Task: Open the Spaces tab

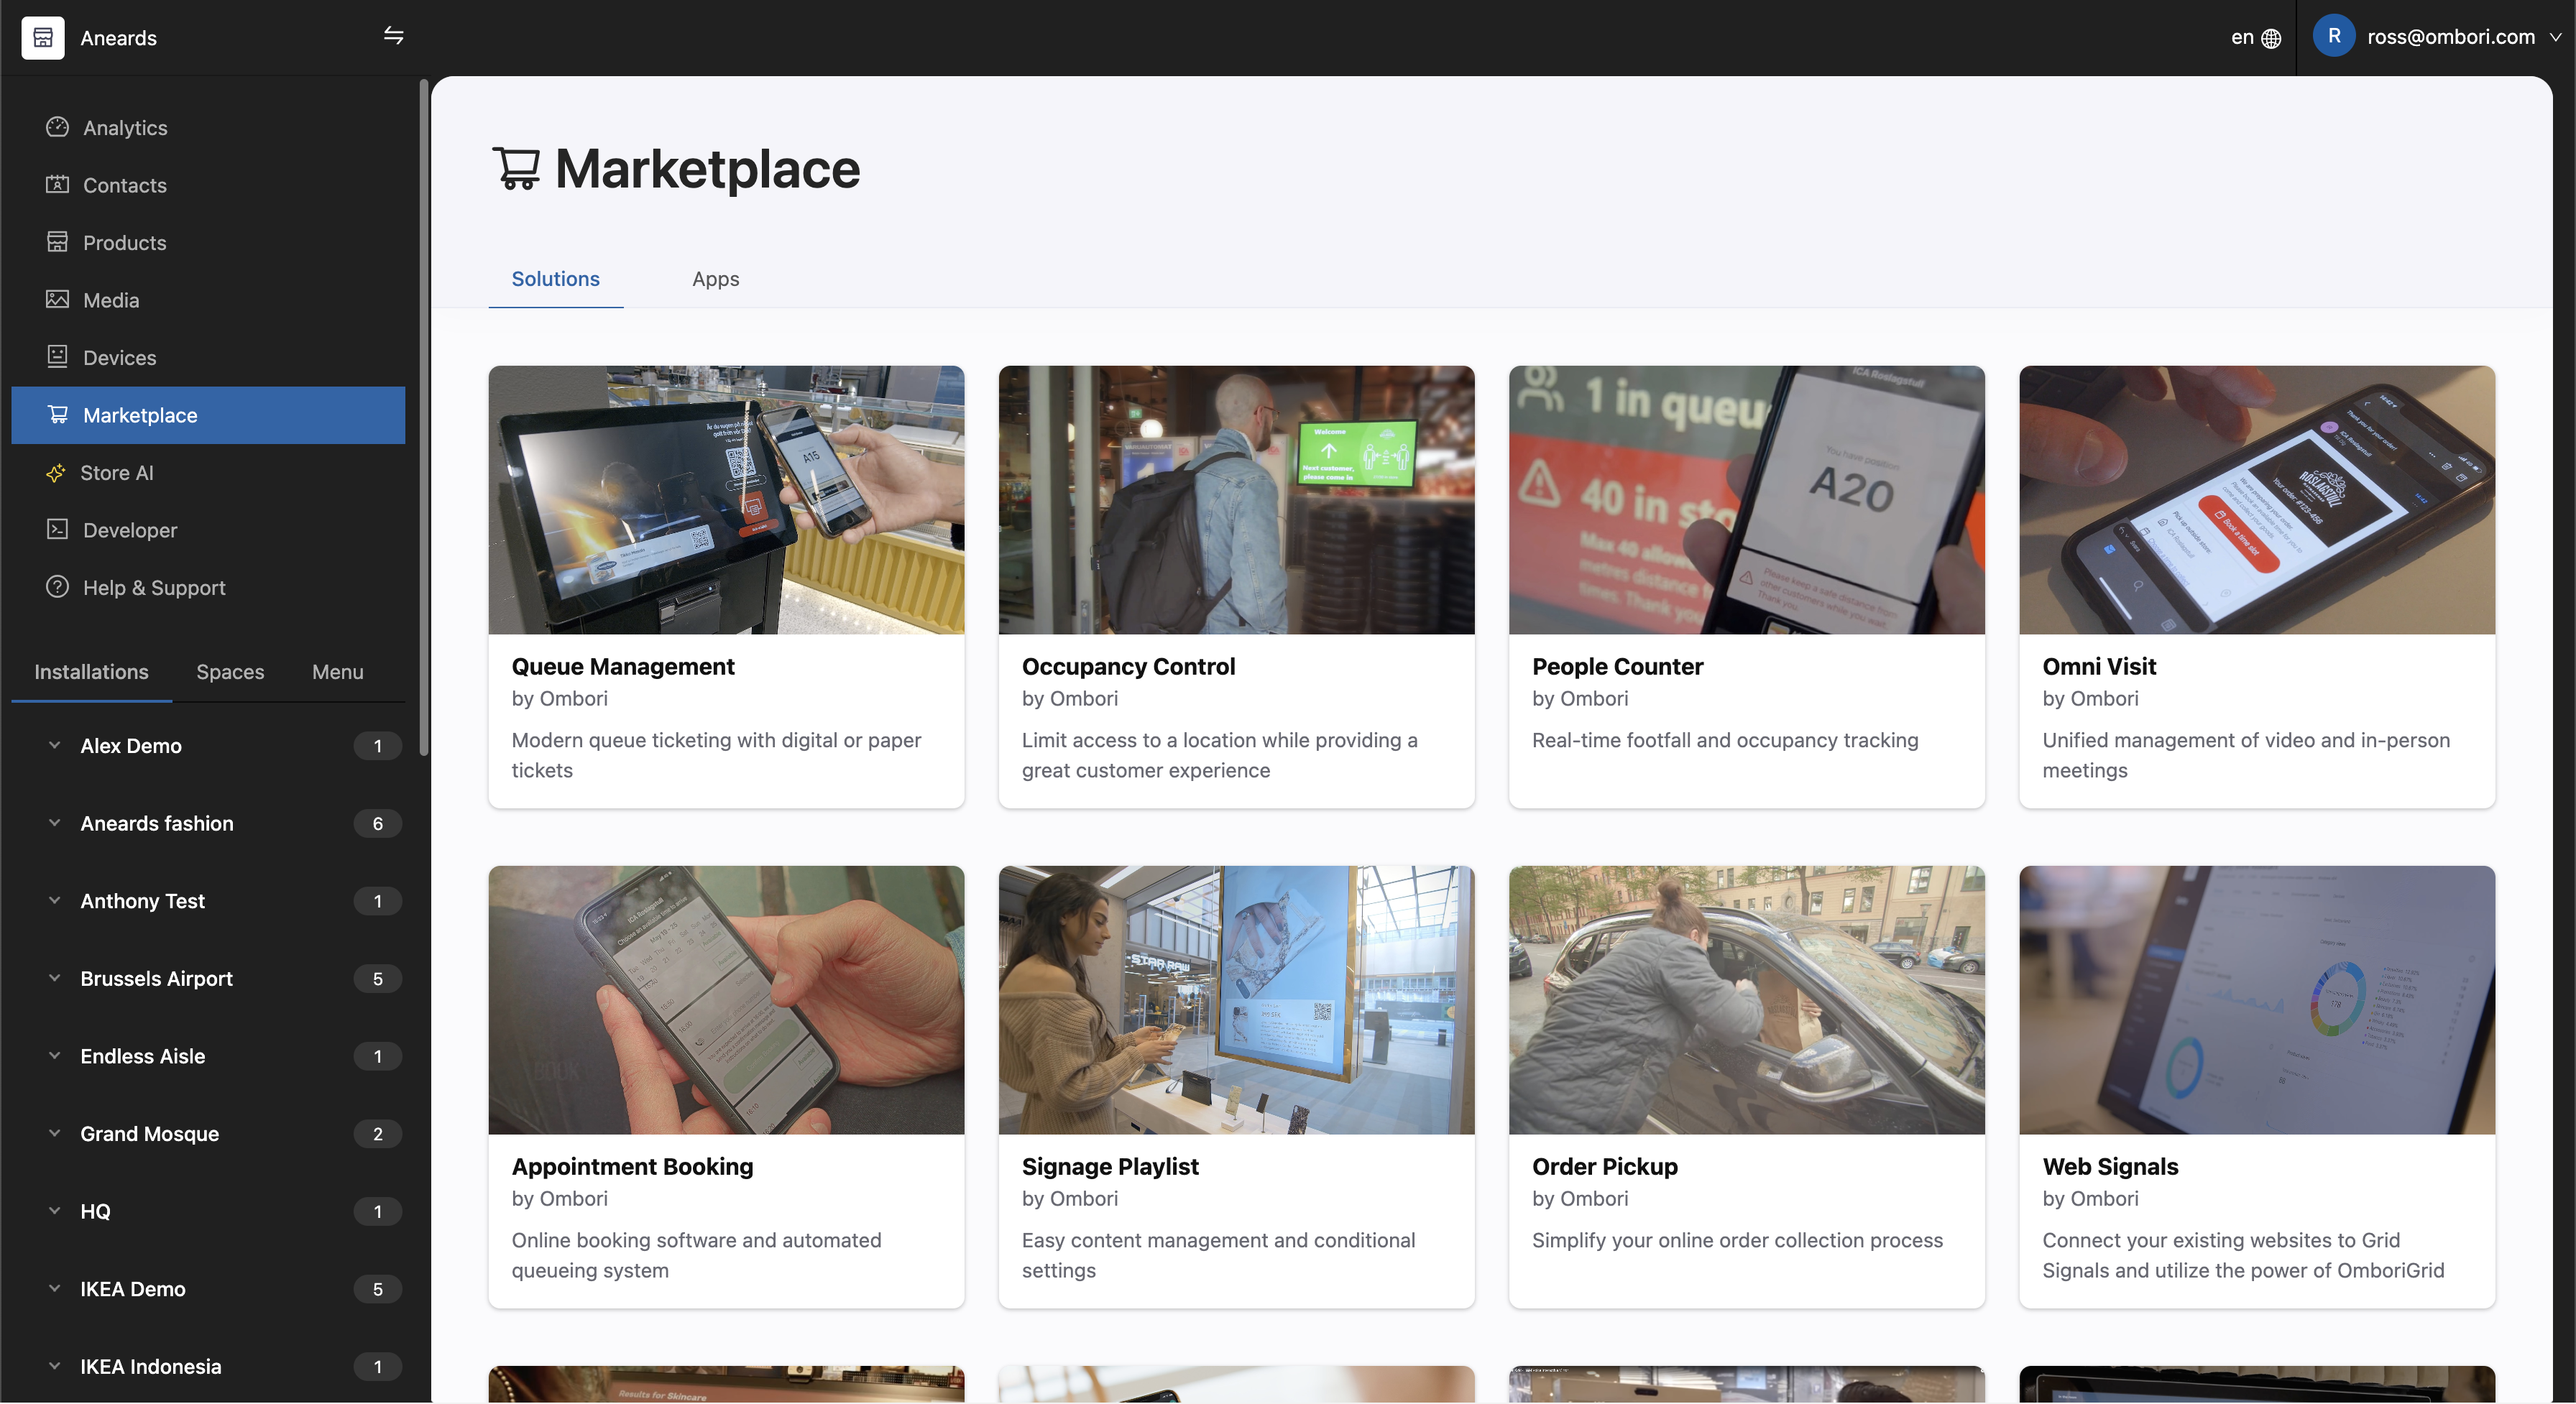Action: click(229, 672)
